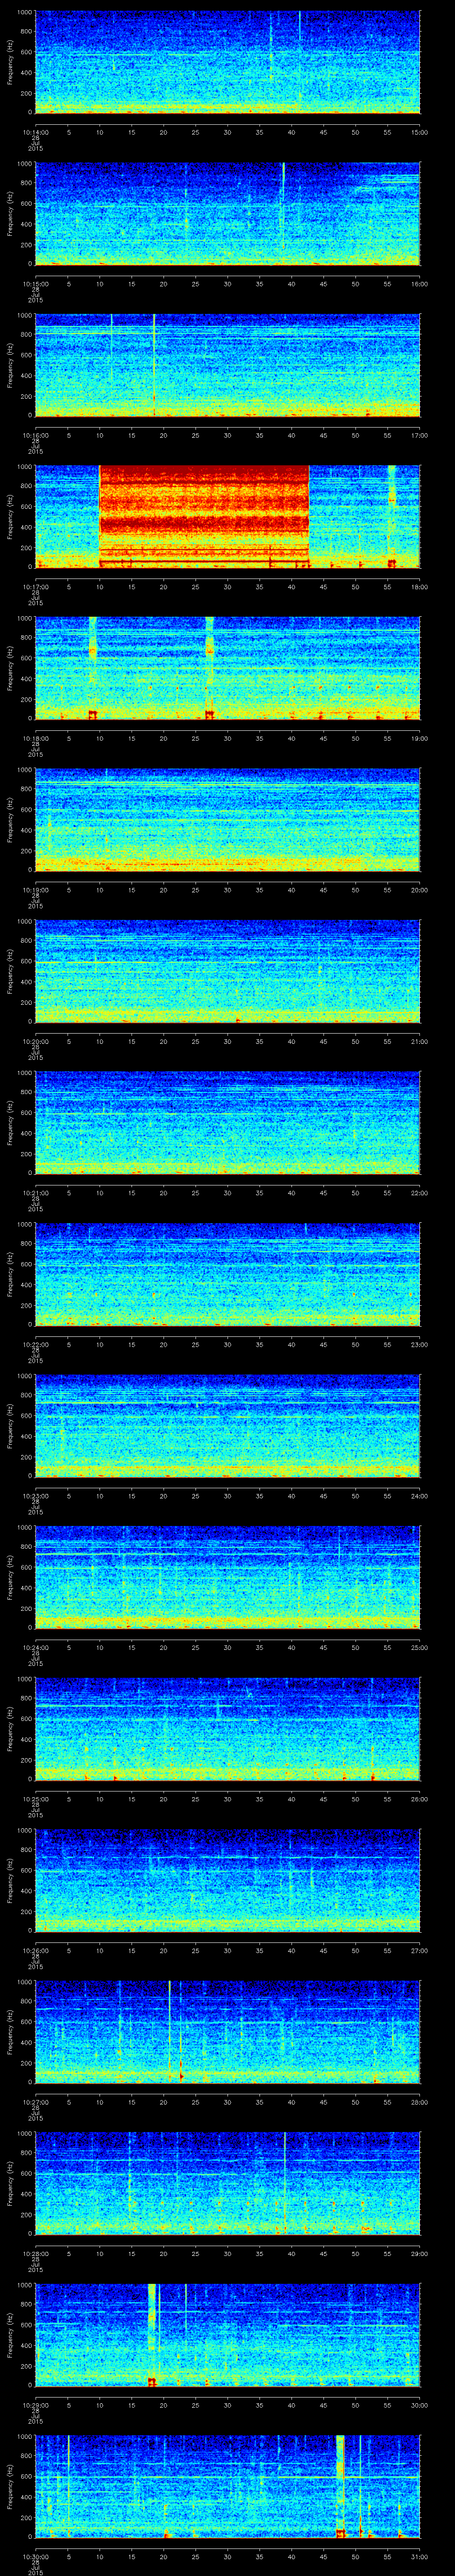
Task: Select the 10:24:00 time label
Action: coord(35,1647)
